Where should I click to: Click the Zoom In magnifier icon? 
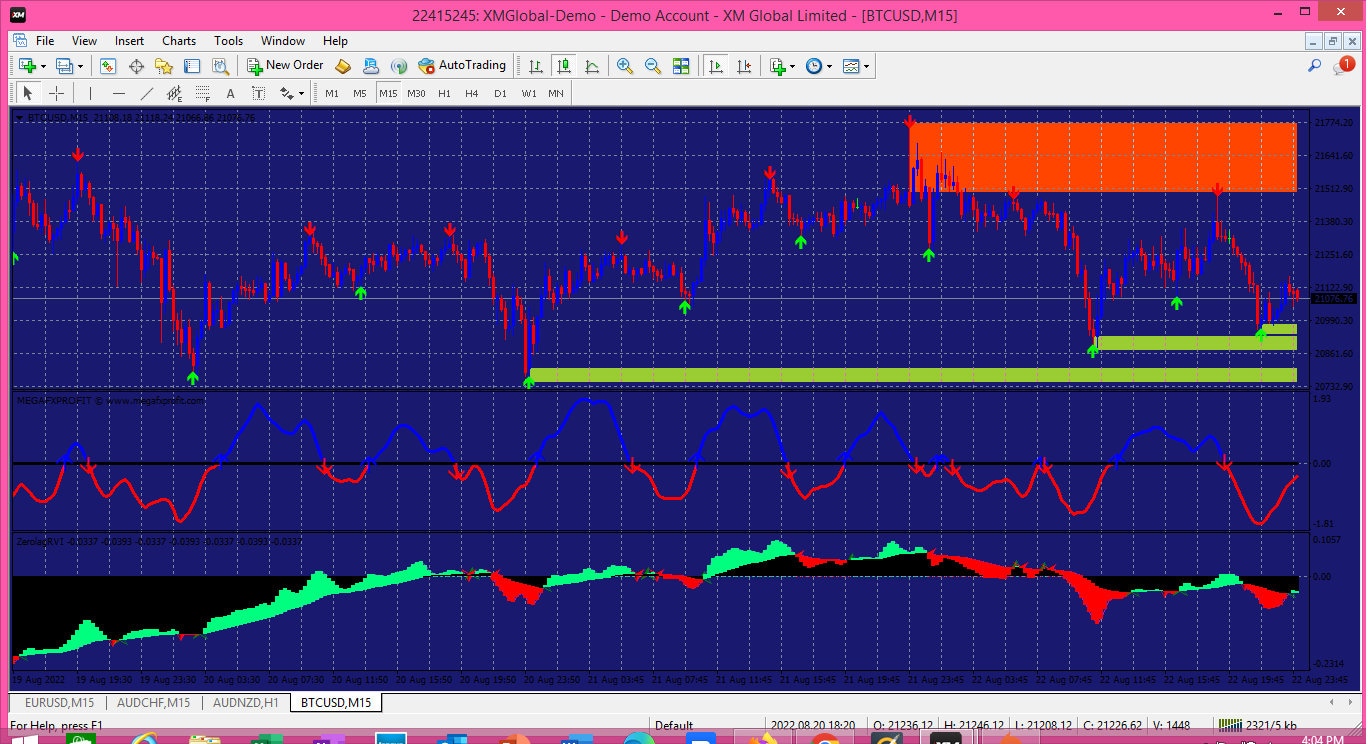[625, 66]
